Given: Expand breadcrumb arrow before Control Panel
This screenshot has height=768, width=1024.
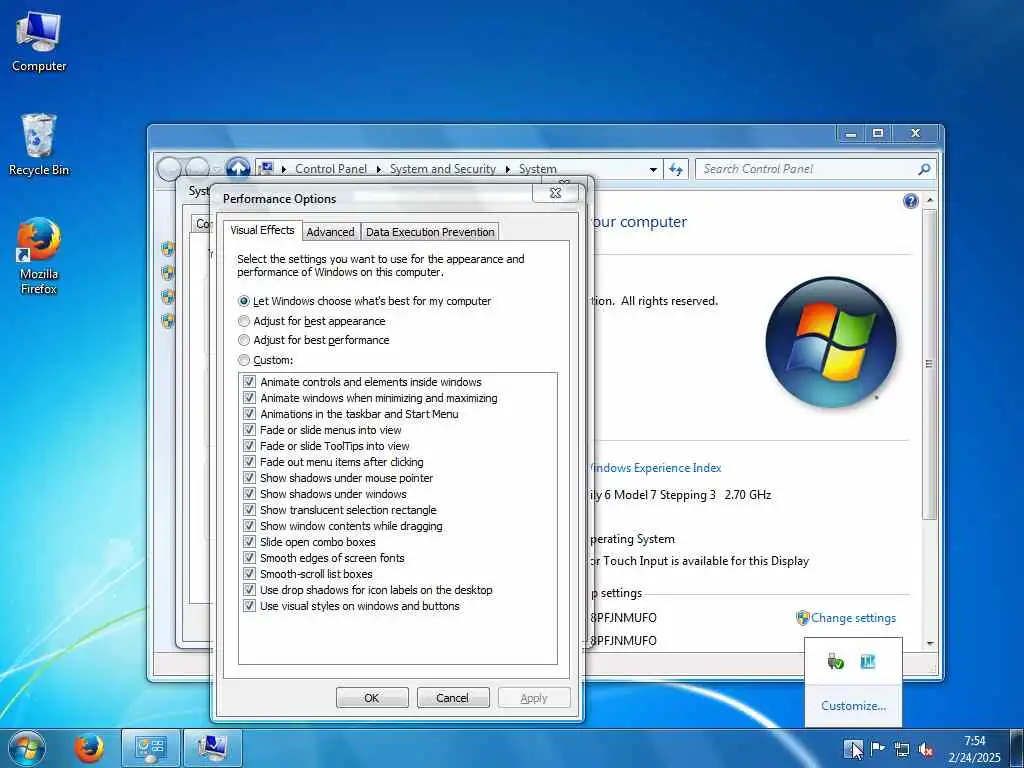Looking at the screenshot, I should (x=284, y=169).
